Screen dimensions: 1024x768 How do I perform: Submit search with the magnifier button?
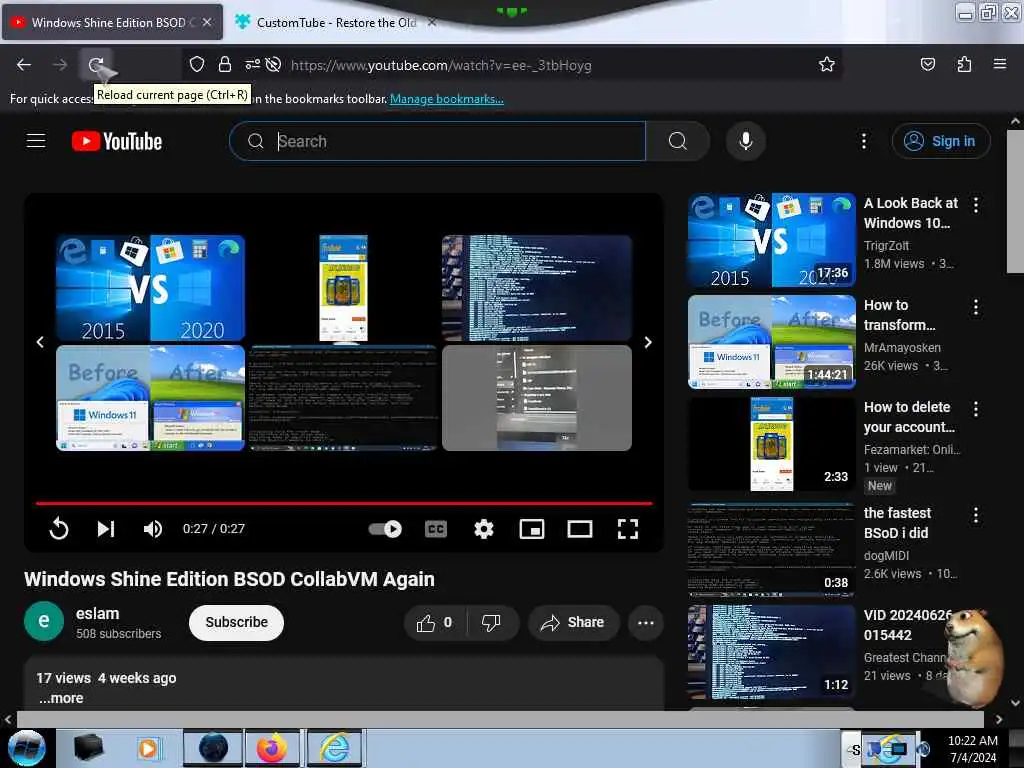coord(678,141)
